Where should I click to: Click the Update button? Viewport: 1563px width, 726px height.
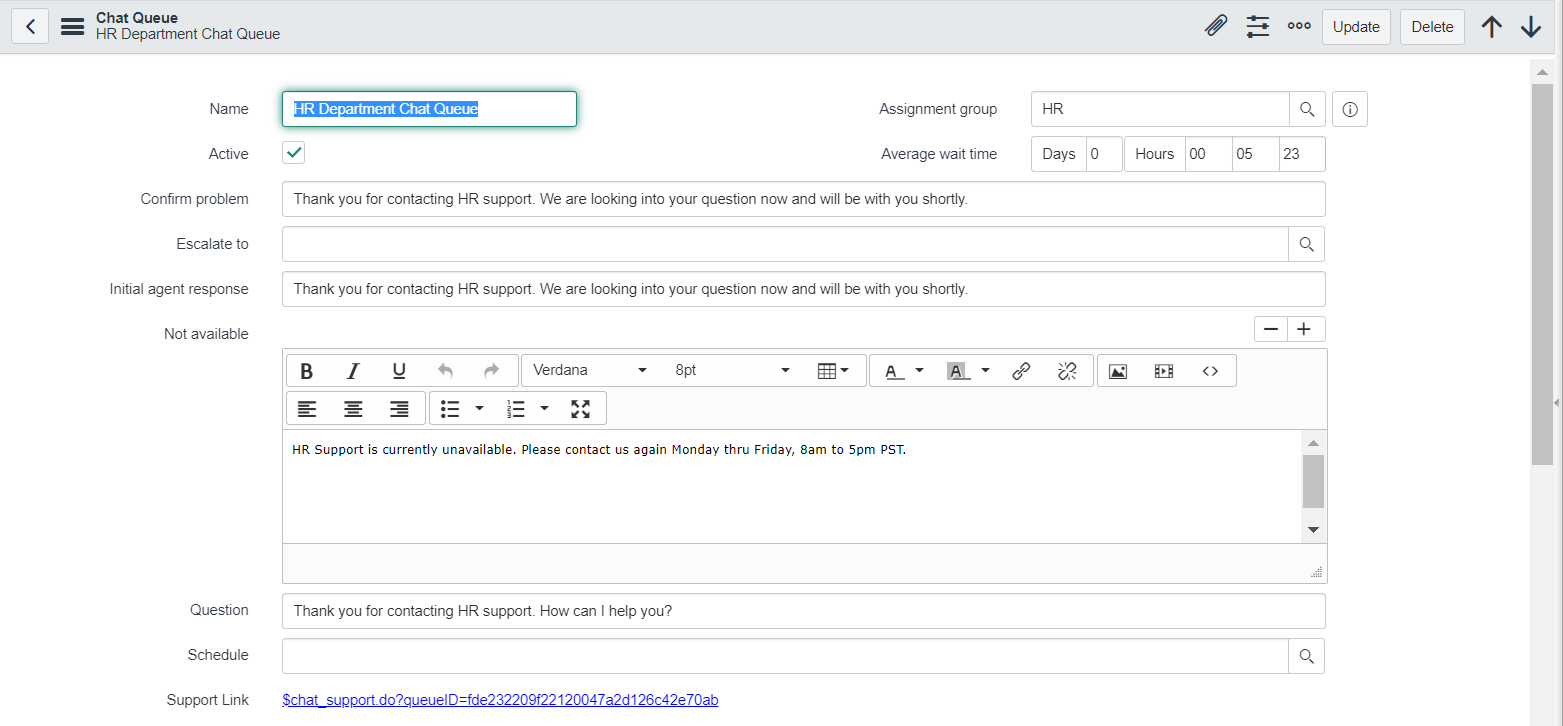coord(1356,27)
